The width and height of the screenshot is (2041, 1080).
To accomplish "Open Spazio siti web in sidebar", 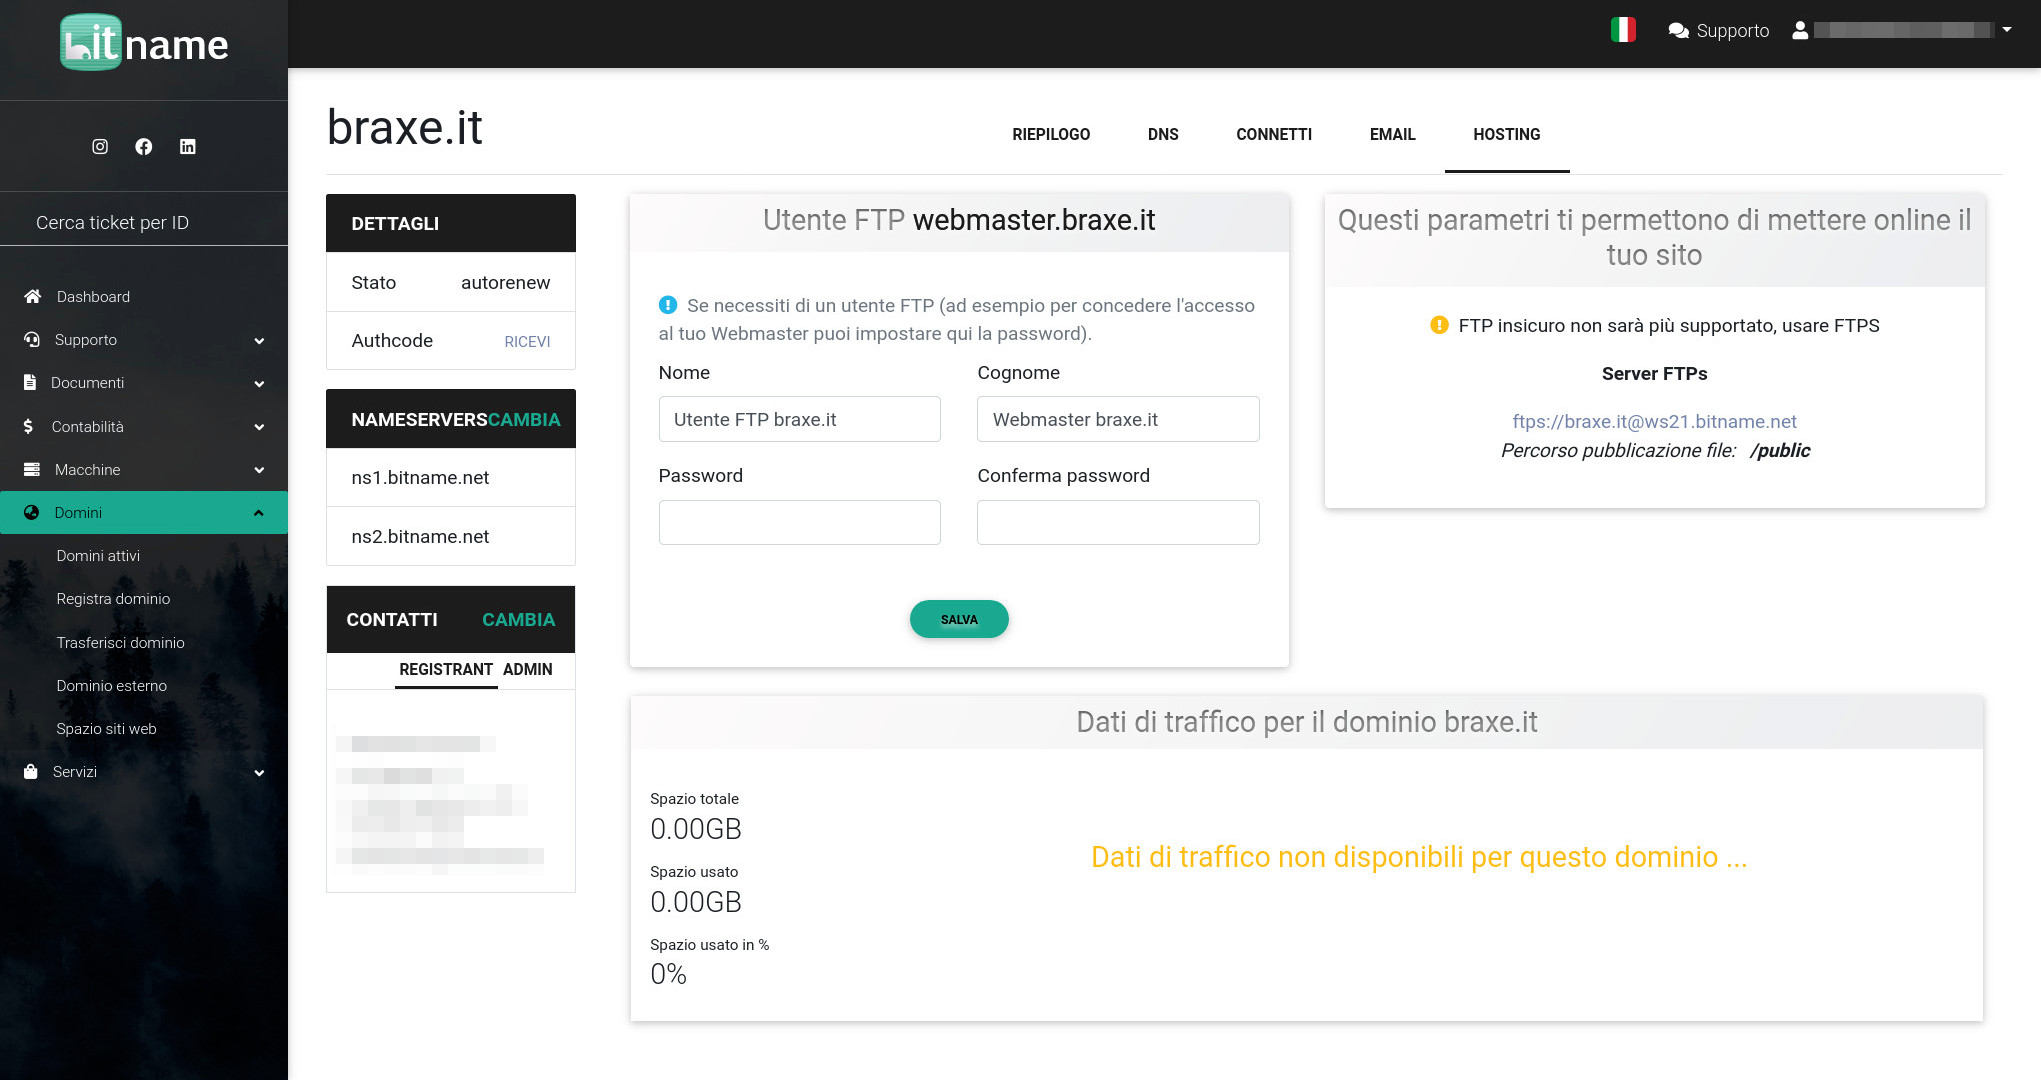I will (x=106, y=728).
